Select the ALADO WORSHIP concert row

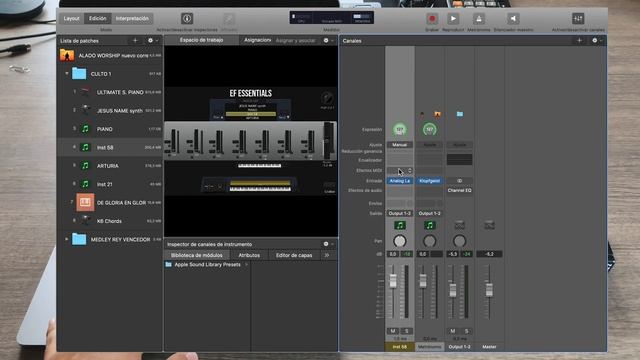coord(111,55)
